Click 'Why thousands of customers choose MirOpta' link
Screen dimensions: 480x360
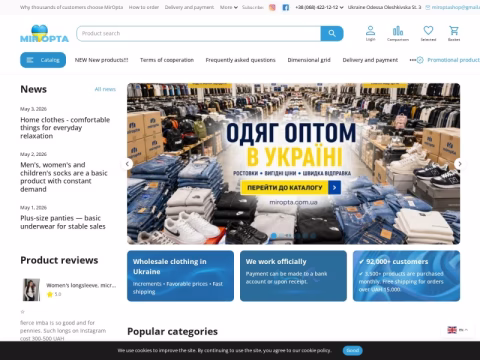tap(71, 7)
